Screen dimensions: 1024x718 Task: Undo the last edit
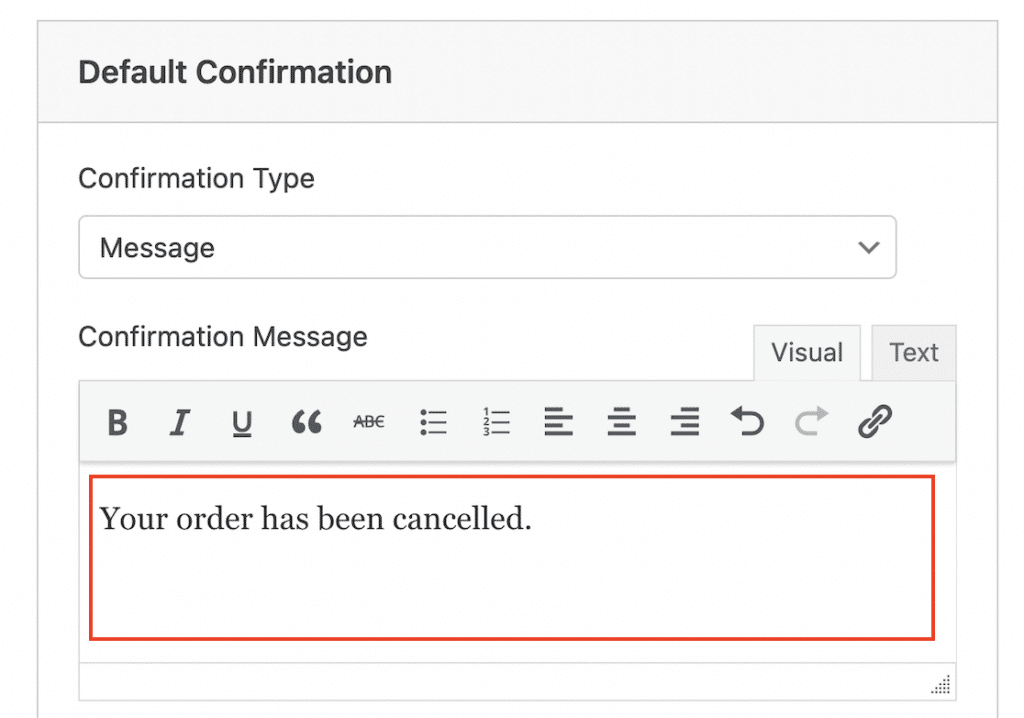pyautogui.click(x=747, y=423)
